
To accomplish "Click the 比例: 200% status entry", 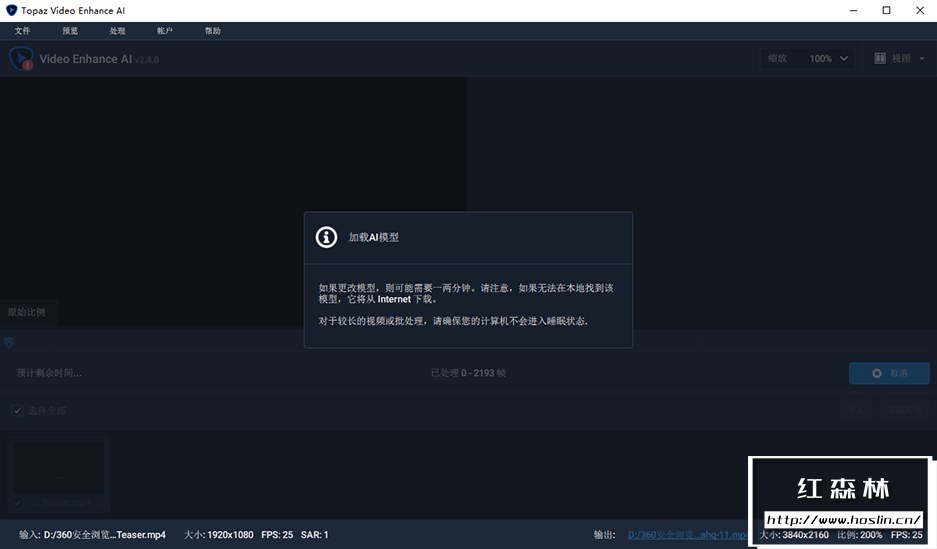I will tap(859, 535).
